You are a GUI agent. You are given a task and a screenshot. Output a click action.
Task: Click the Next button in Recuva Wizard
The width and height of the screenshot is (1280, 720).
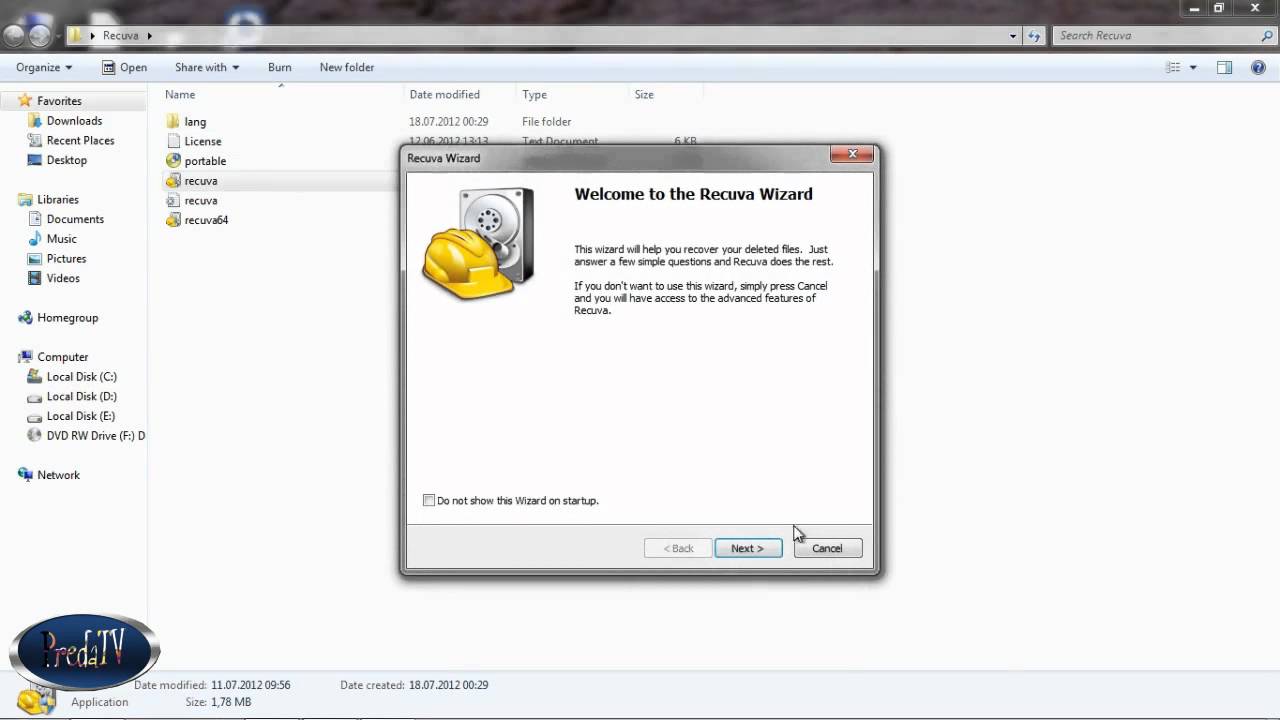click(748, 548)
